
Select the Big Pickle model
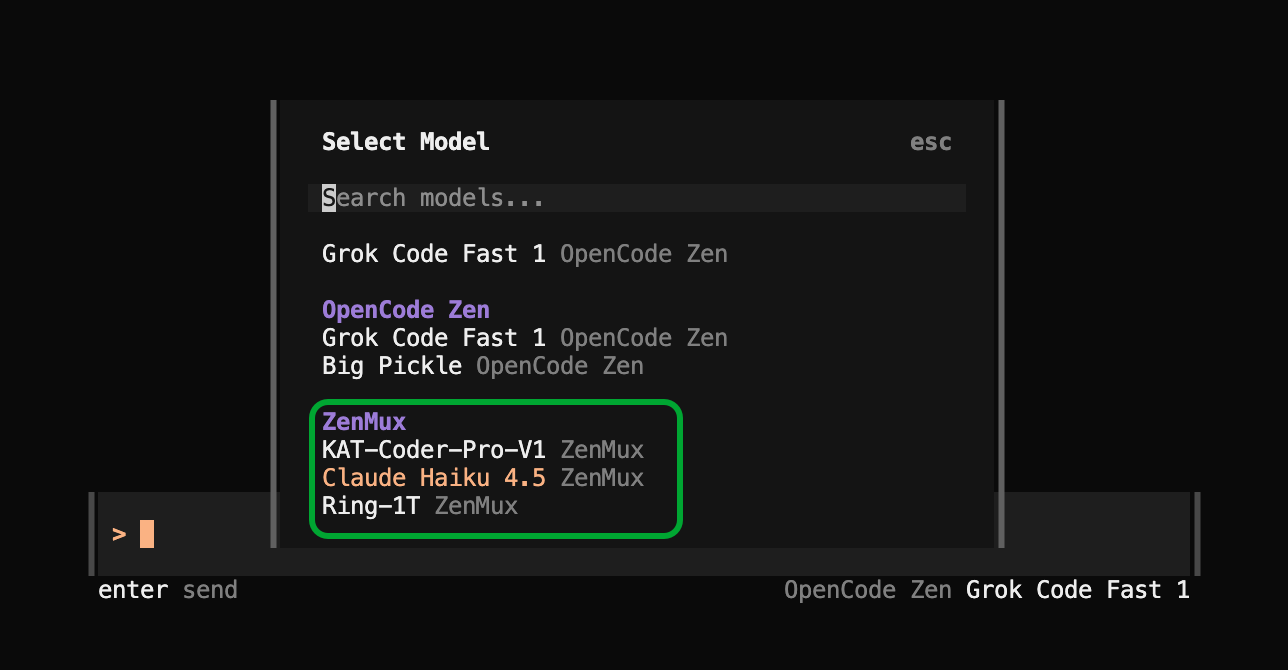click(x=391, y=366)
